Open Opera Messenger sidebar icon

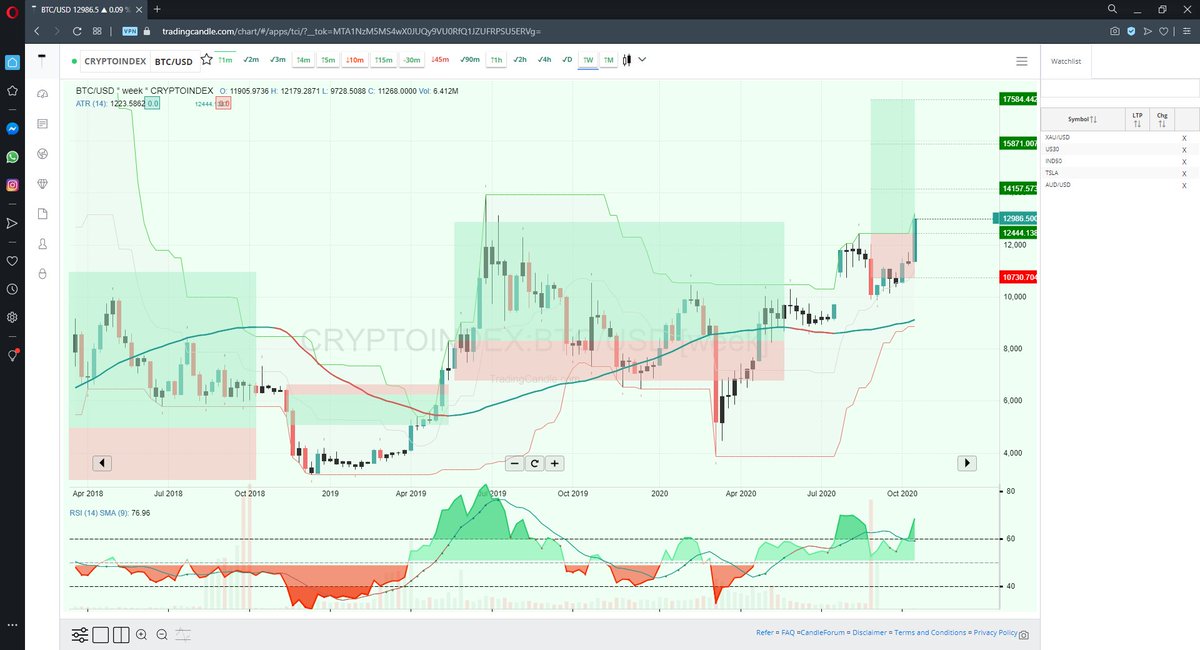(12, 128)
